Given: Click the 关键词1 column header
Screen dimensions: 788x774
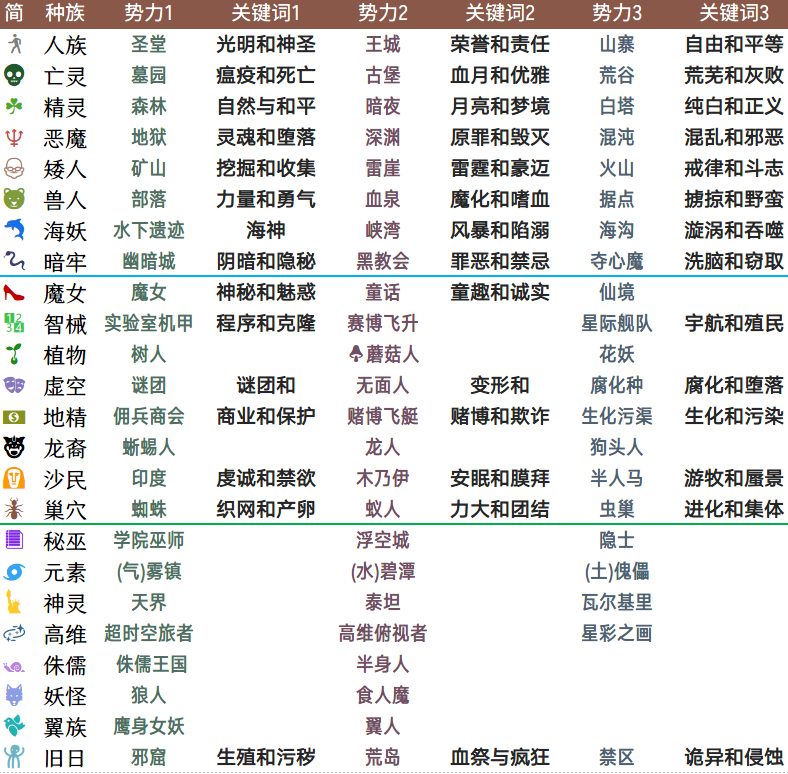Looking at the screenshot, I should pos(265,13).
